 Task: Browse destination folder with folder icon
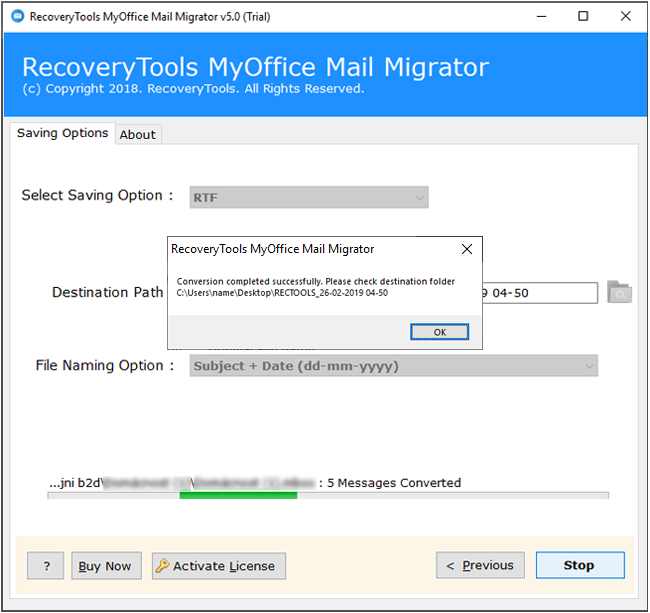point(619,292)
